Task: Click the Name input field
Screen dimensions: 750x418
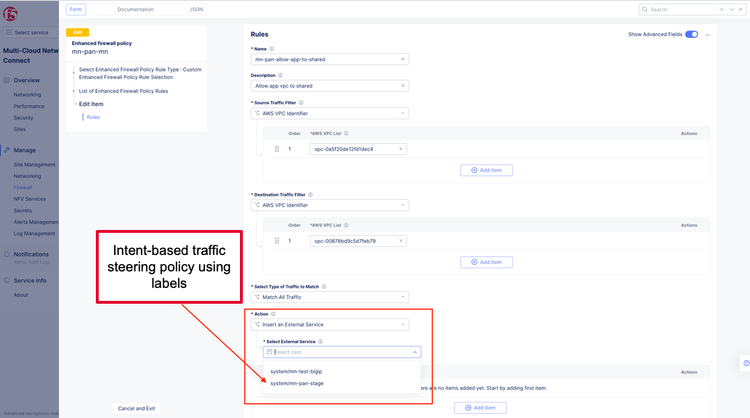Action: pyautogui.click(x=330, y=59)
